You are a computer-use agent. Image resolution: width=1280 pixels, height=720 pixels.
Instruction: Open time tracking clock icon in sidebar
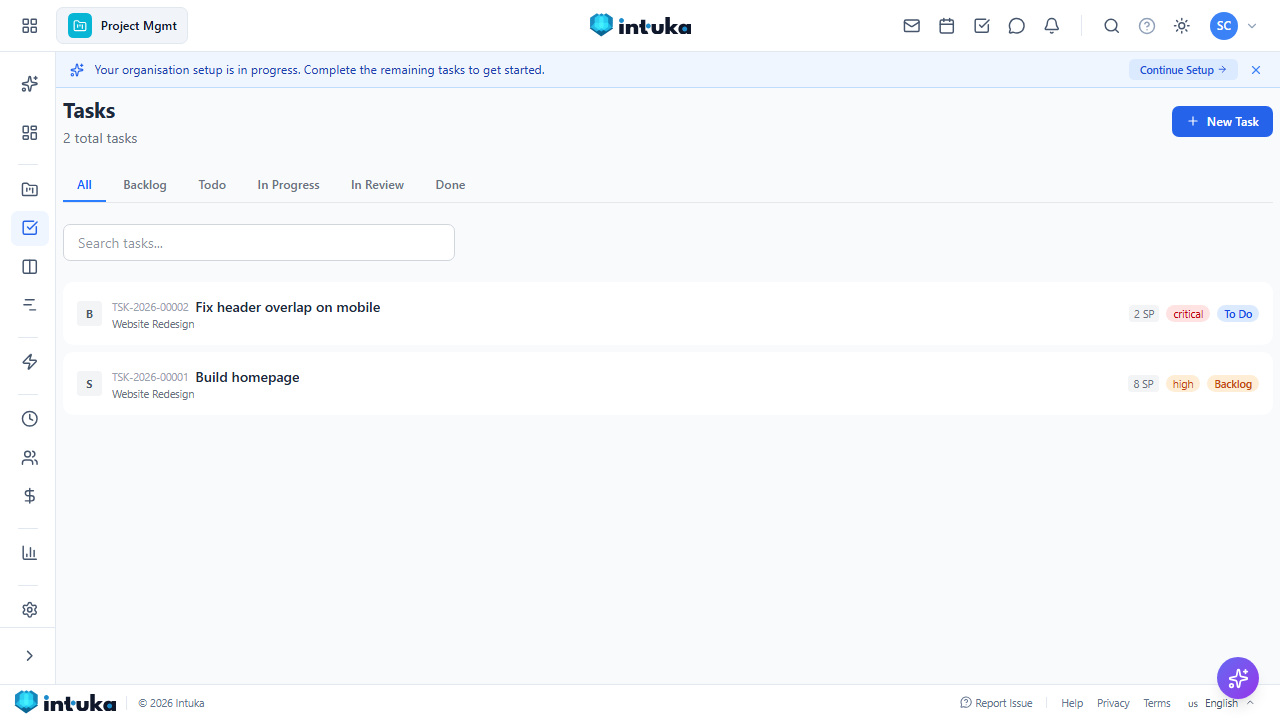tap(30, 419)
